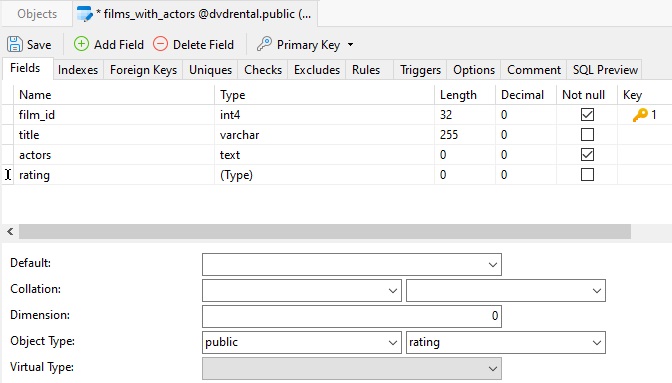Open the Options tab
The height and width of the screenshot is (383, 672).
click(474, 70)
